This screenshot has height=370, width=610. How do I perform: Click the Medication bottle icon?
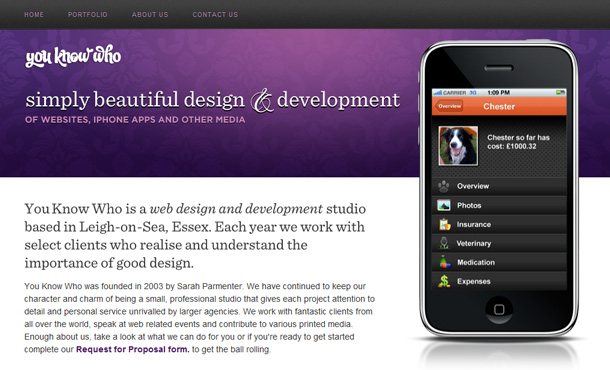(x=444, y=262)
